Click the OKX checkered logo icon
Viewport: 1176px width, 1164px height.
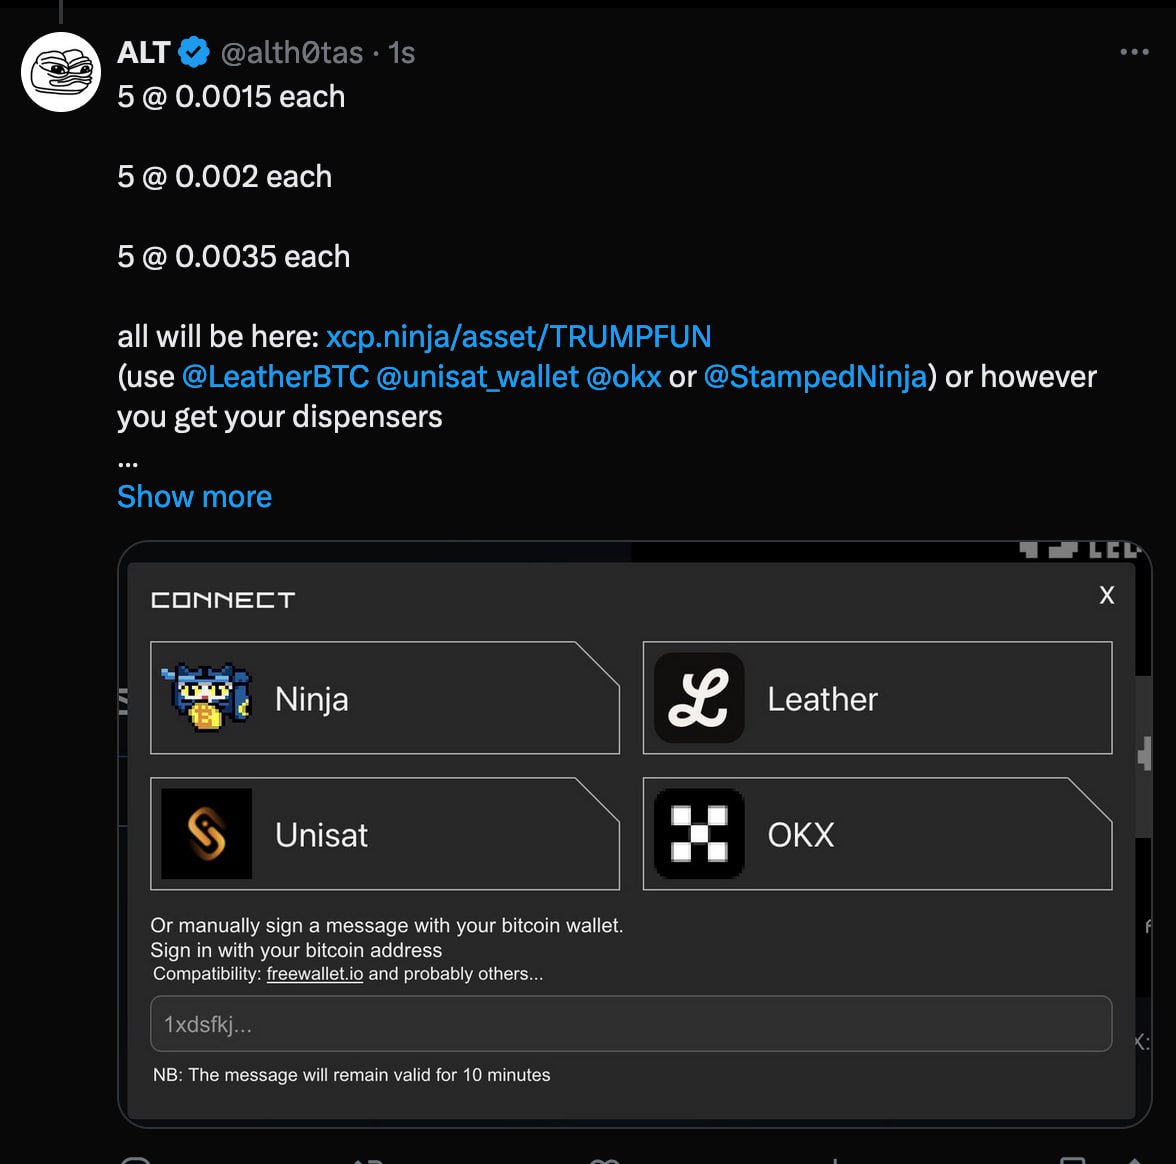point(699,834)
